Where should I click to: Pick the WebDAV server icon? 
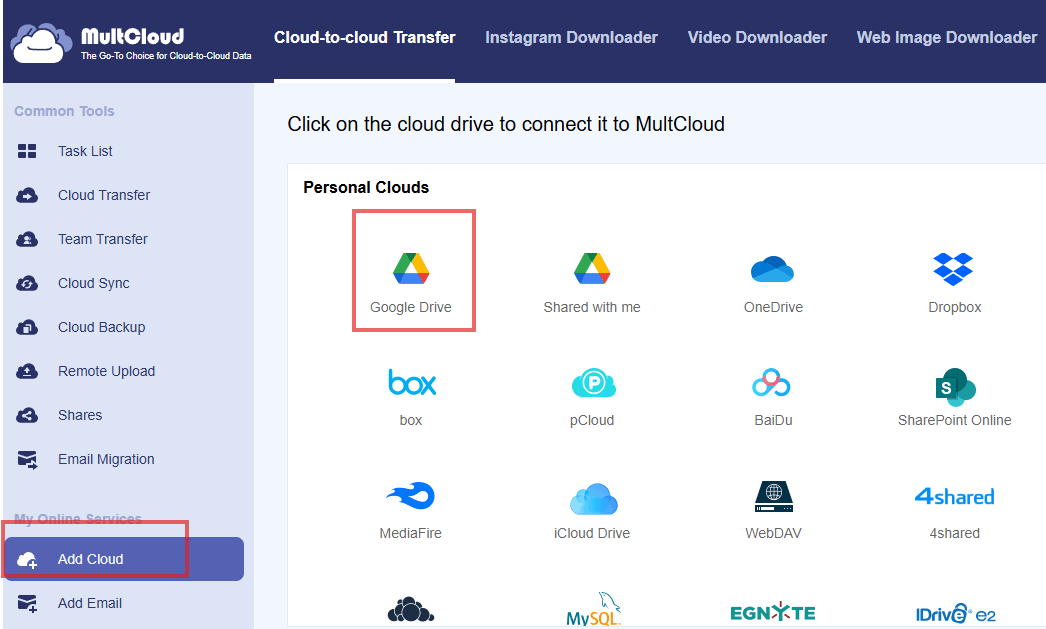[773, 496]
